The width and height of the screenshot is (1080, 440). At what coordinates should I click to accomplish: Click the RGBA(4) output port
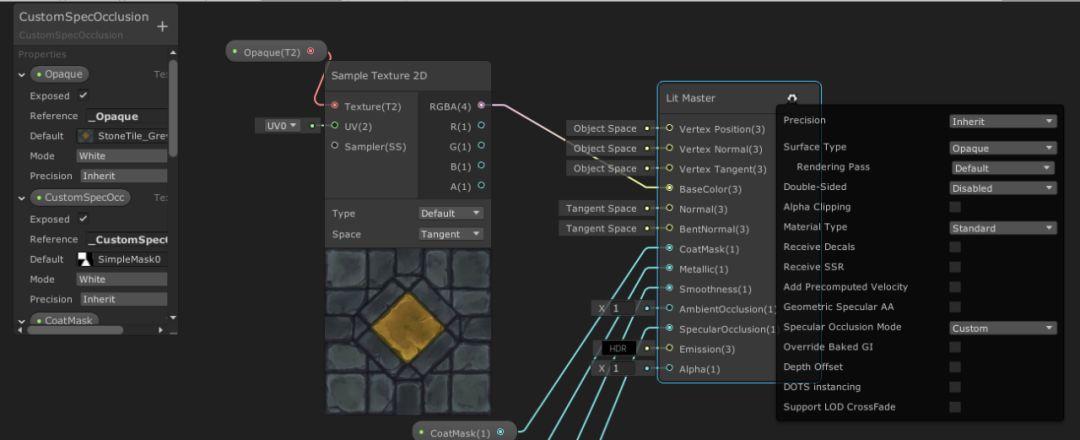[x=481, y=105]
